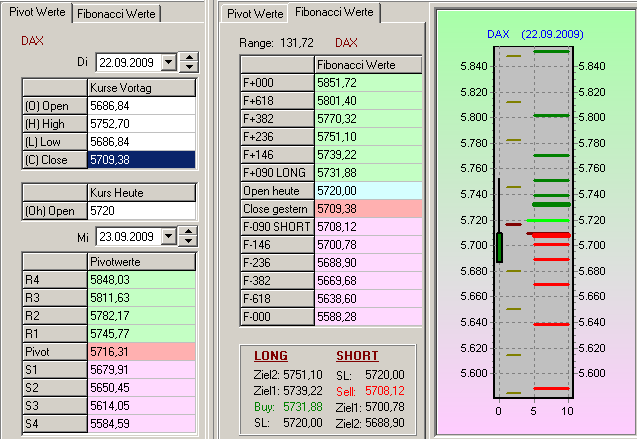Open Fibonacci Werte tab in left panel
The height and width of the screenshot is (439, 637).
click(116, 14)
